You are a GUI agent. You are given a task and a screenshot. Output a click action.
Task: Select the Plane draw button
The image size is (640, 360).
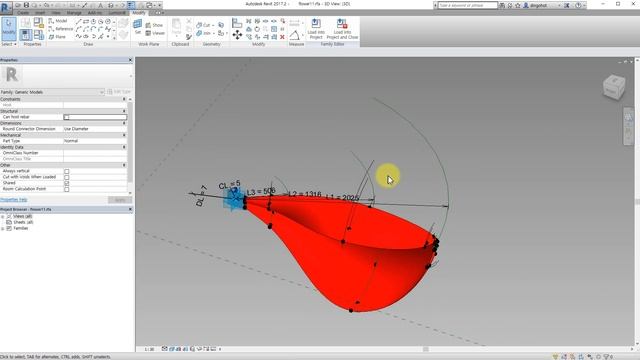[57, 37]
